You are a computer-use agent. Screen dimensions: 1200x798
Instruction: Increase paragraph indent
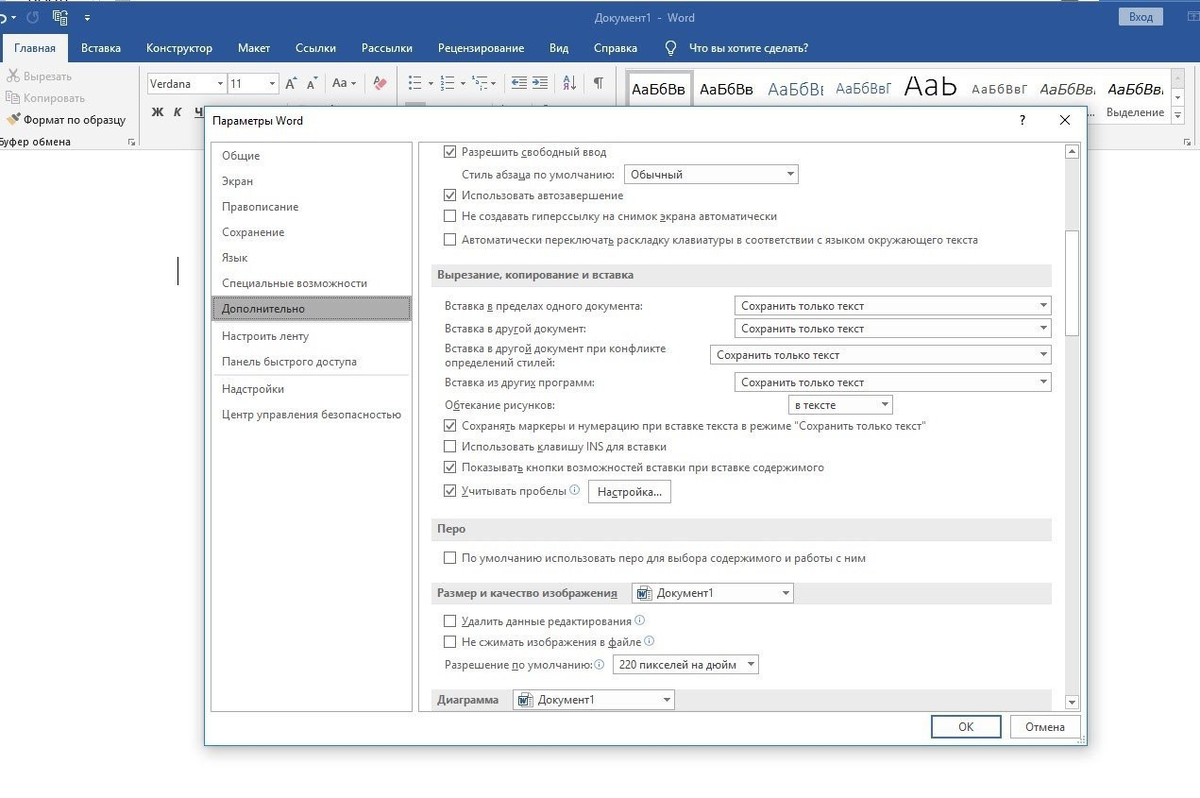[x=540, y=84]
